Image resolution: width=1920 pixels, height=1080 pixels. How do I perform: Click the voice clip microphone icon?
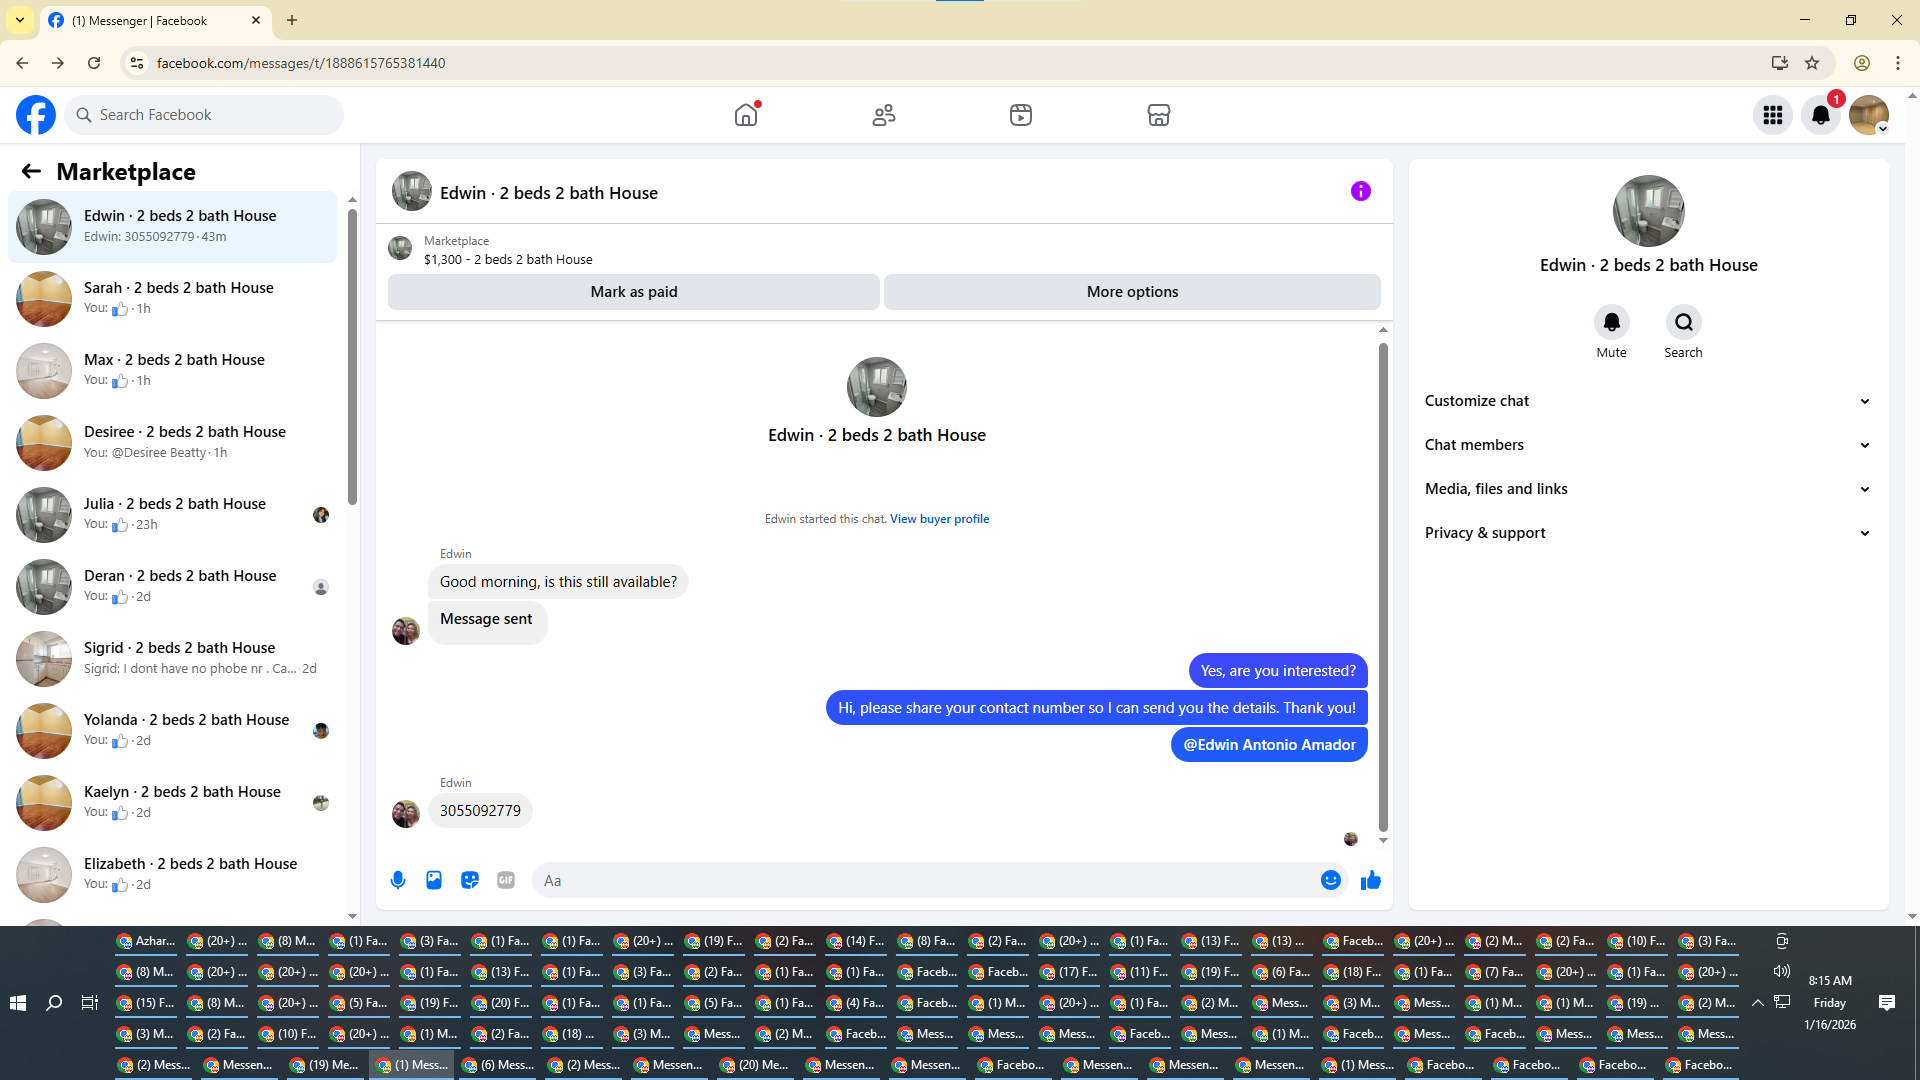coord(398,880)
